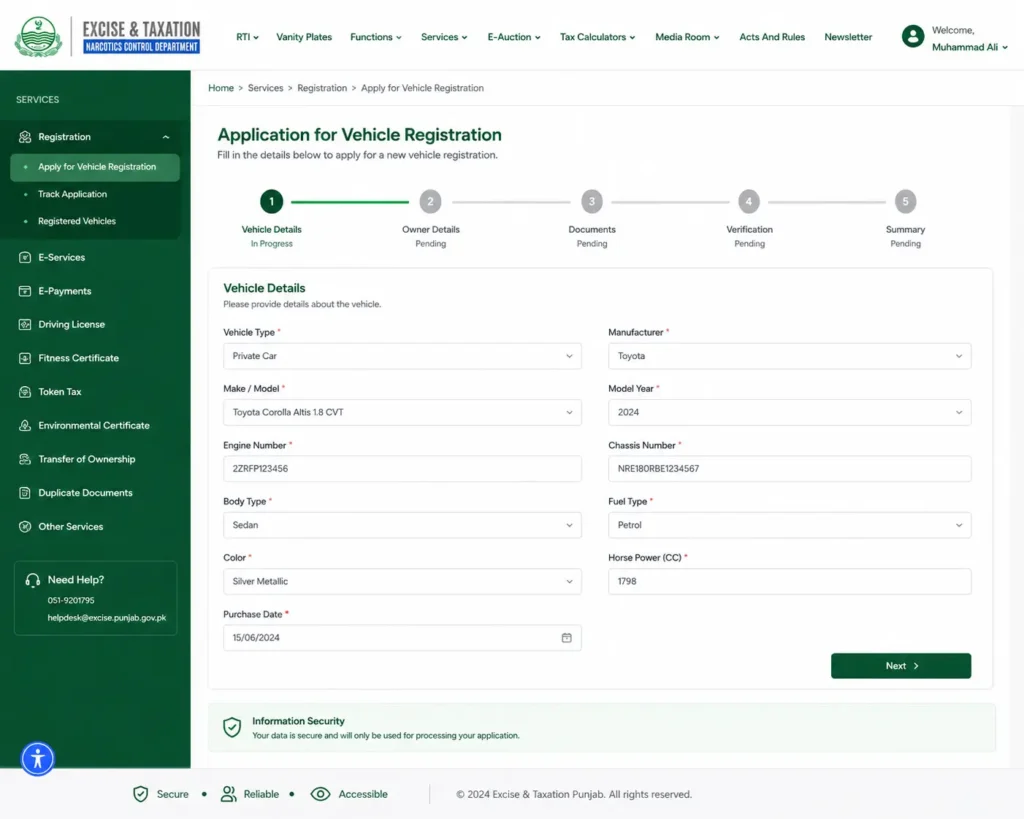This screenshot has height=819, width=1024.
Task: Click step 2 Owner Details circle
Action: (430, 202)
